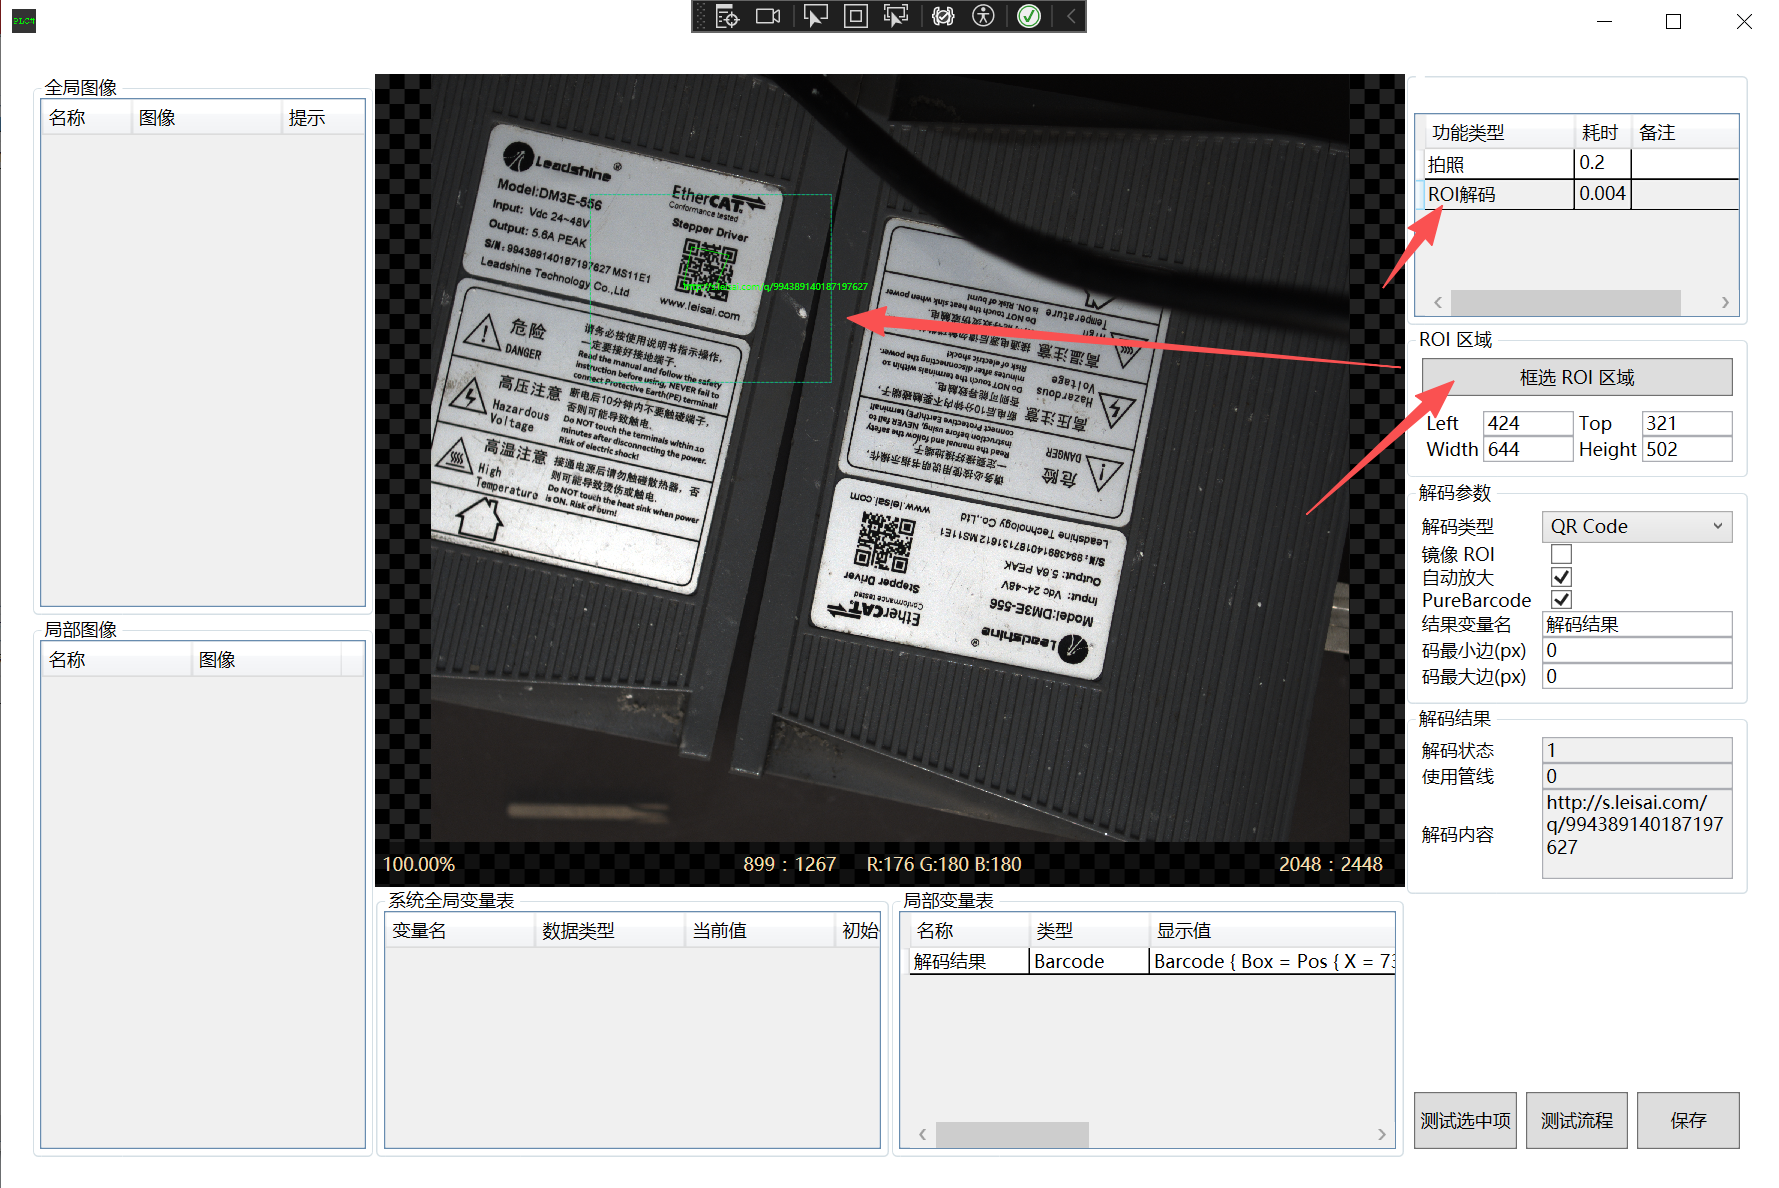Click the 局部变量表 scroll-right arrow
1779x1188 pixels.
pos(1382,1134)
